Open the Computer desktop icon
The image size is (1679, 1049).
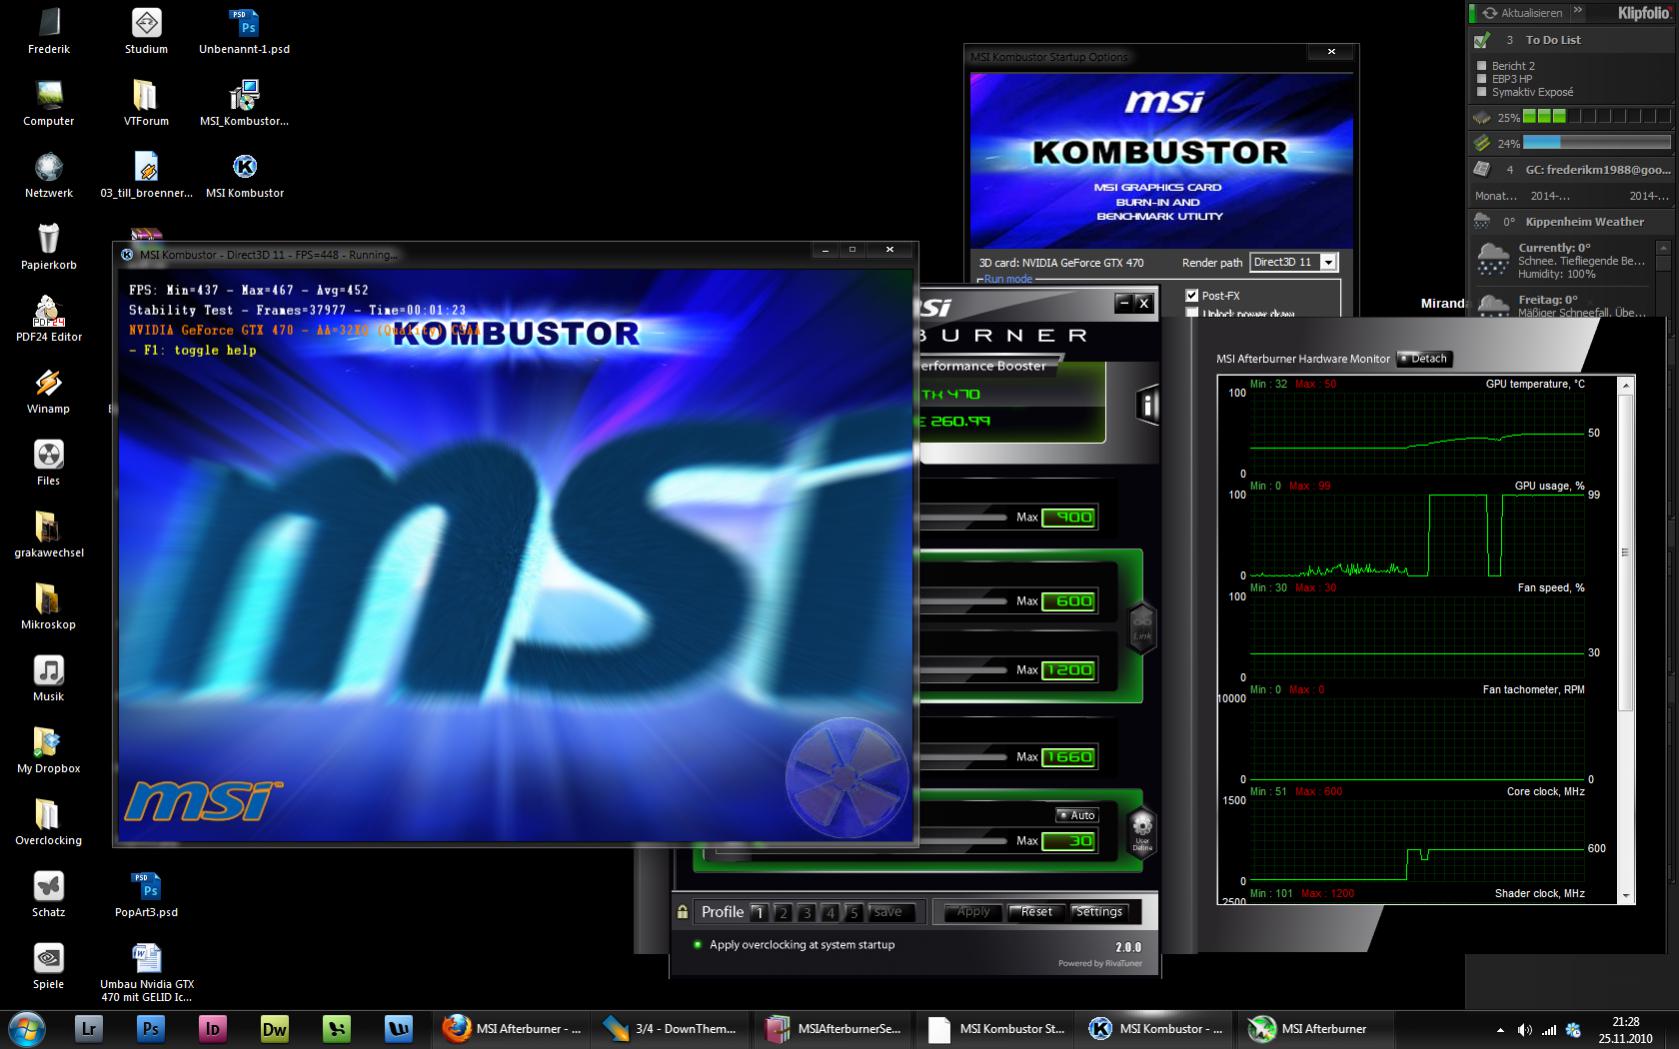coord(48,103)
